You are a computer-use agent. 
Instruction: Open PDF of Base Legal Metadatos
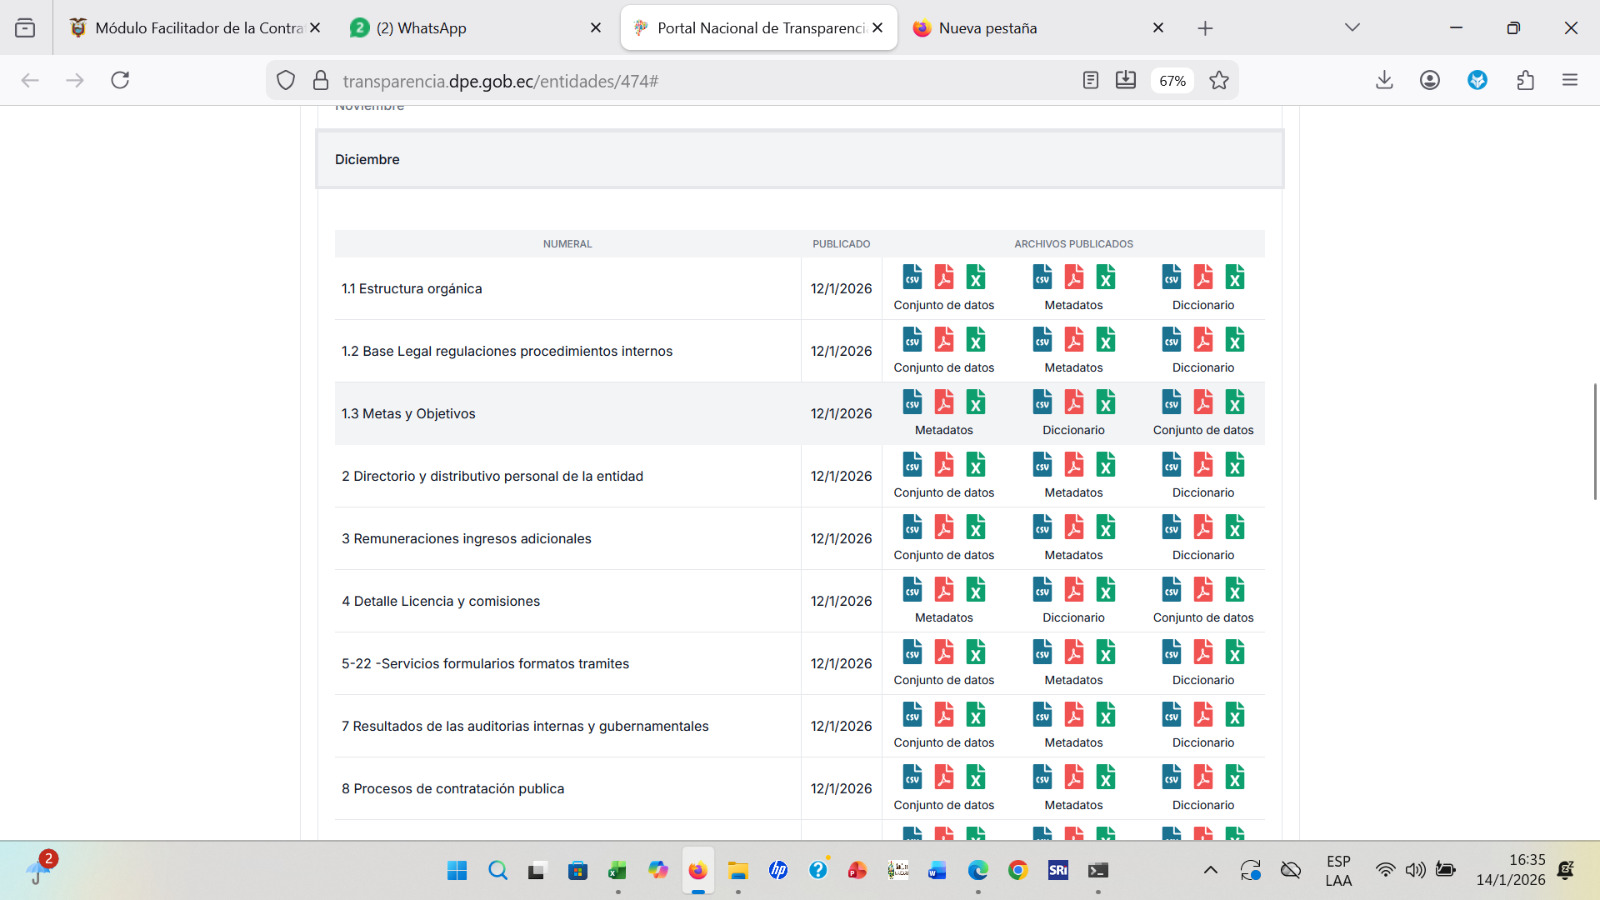coord(1074,340)
